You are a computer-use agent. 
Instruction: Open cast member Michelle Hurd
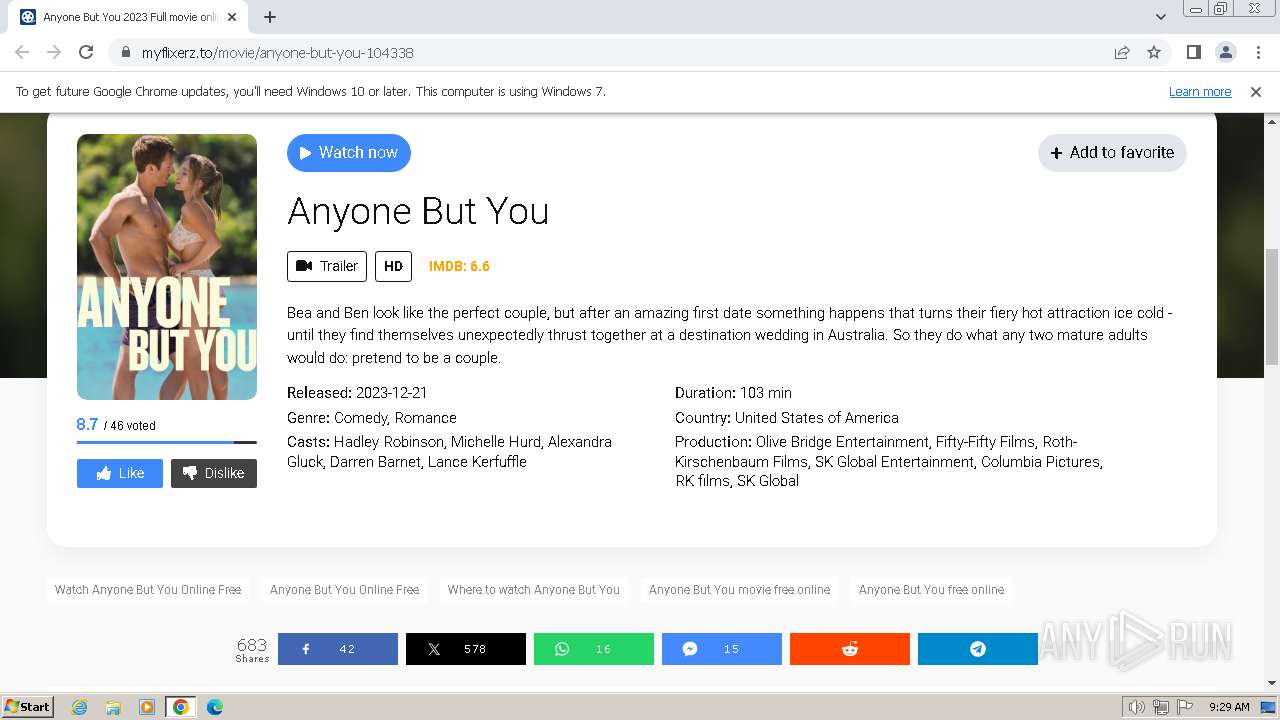tap(495, 441)
